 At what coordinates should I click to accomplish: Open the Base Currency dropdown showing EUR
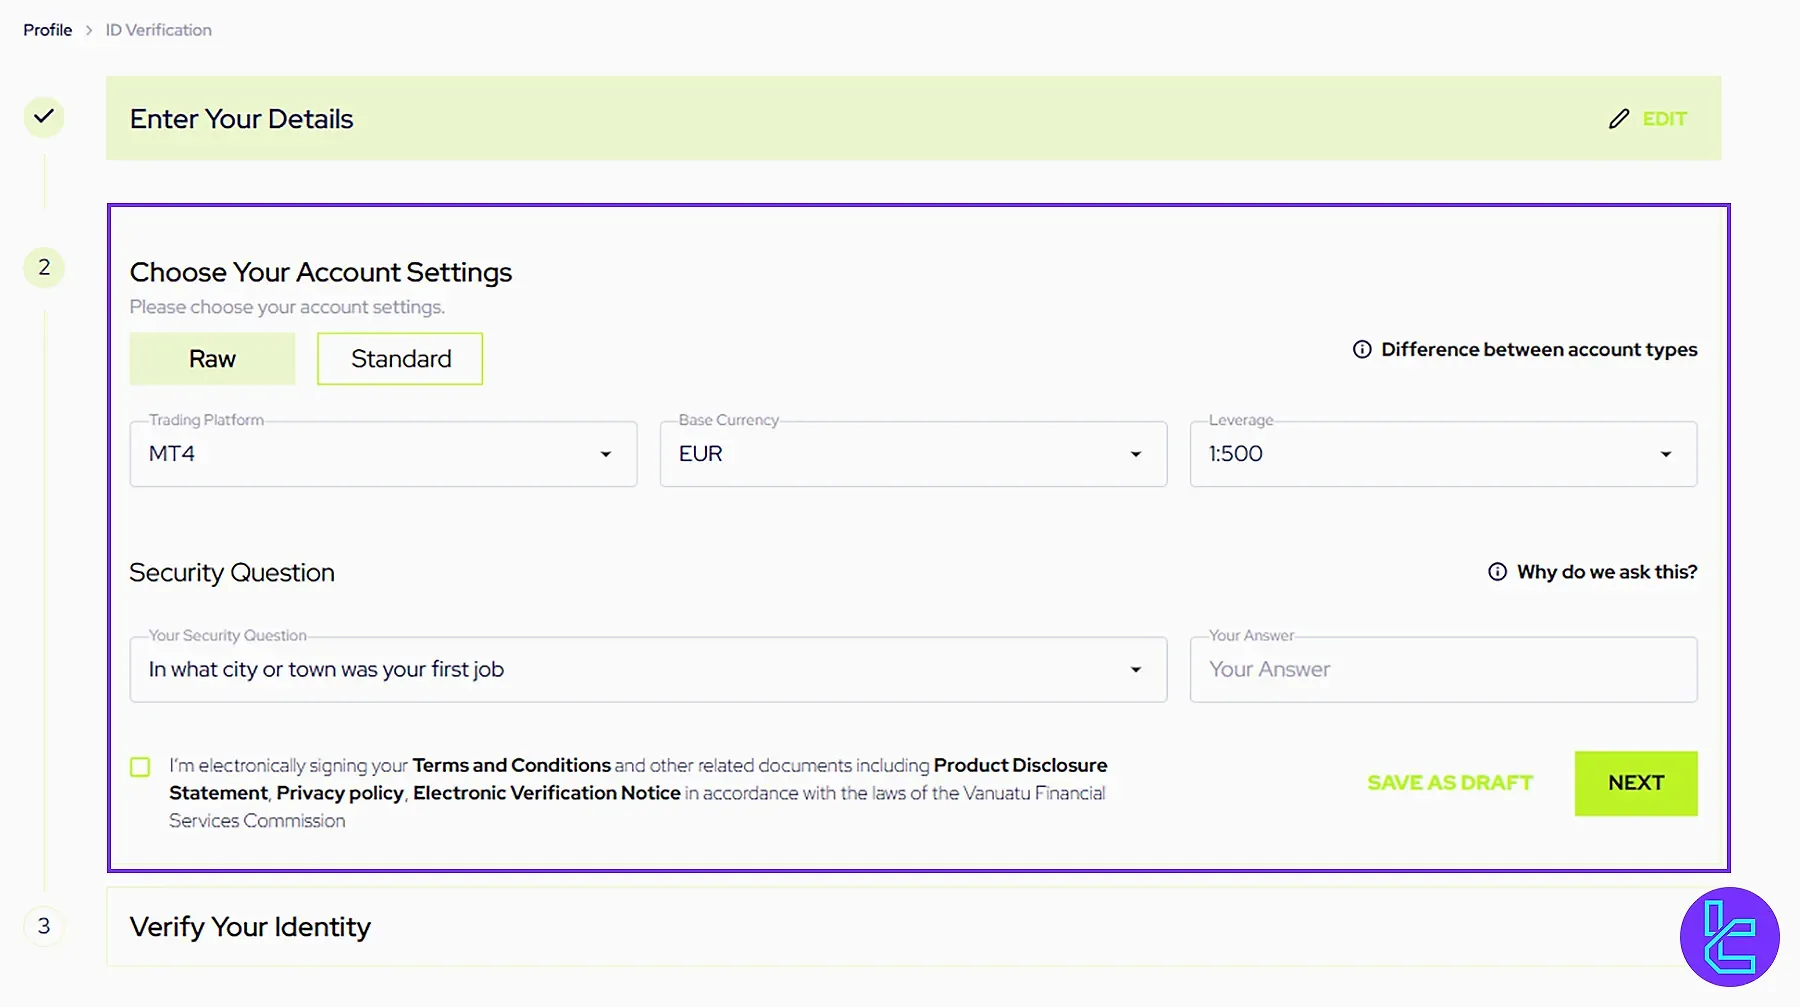click(x=913, y=454)
